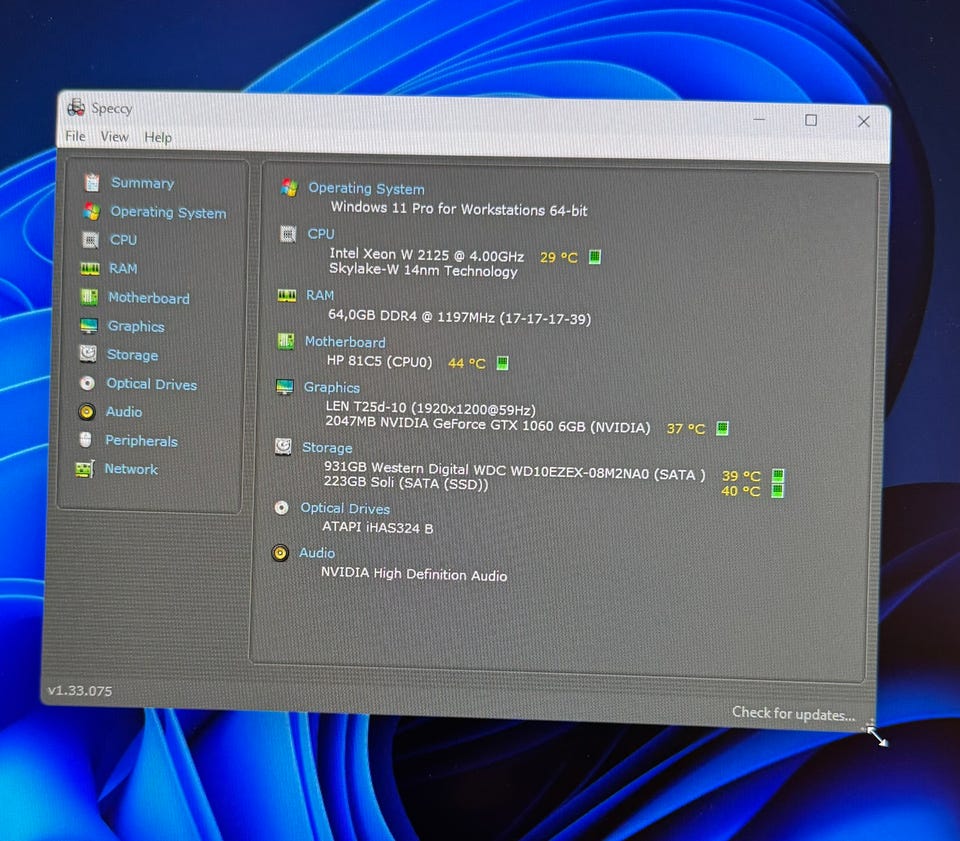Click the green temperature indicator next to 39 °C
The image size is (960, 841).
pos(778,475)
